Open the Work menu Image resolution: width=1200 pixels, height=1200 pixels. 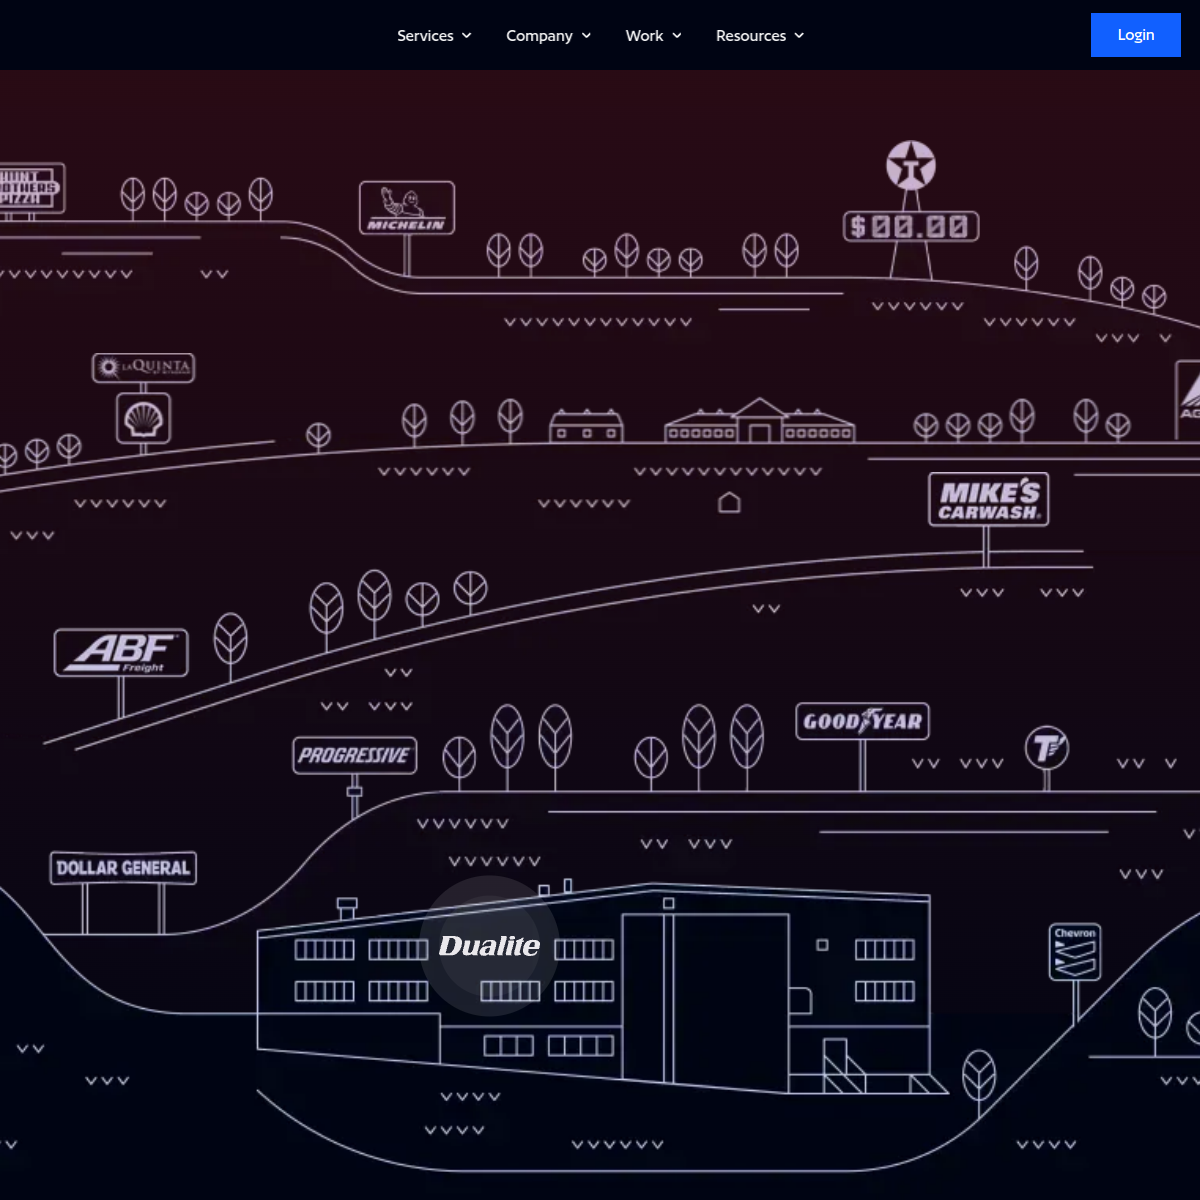(653, 35)
